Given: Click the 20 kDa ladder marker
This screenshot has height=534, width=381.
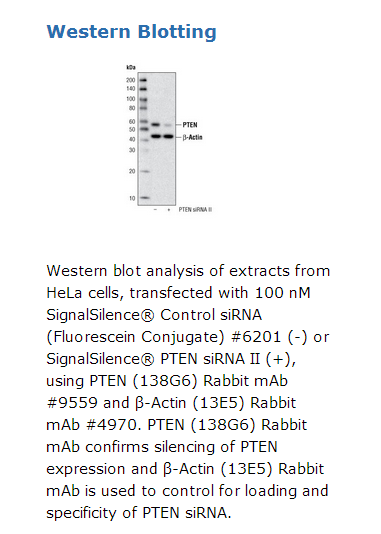Looking at the screenshot, I should click(132, 171).
